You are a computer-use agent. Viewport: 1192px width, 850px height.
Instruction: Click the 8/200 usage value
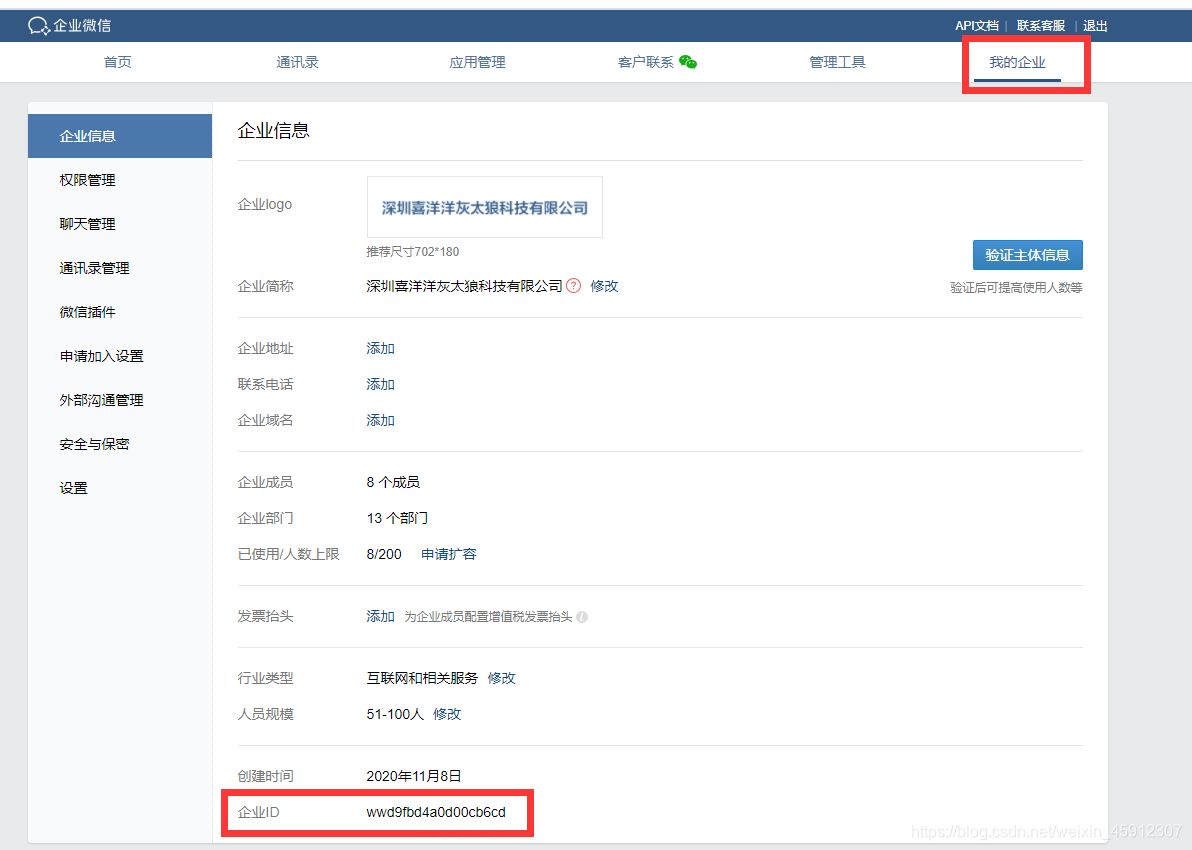point(384,554)
